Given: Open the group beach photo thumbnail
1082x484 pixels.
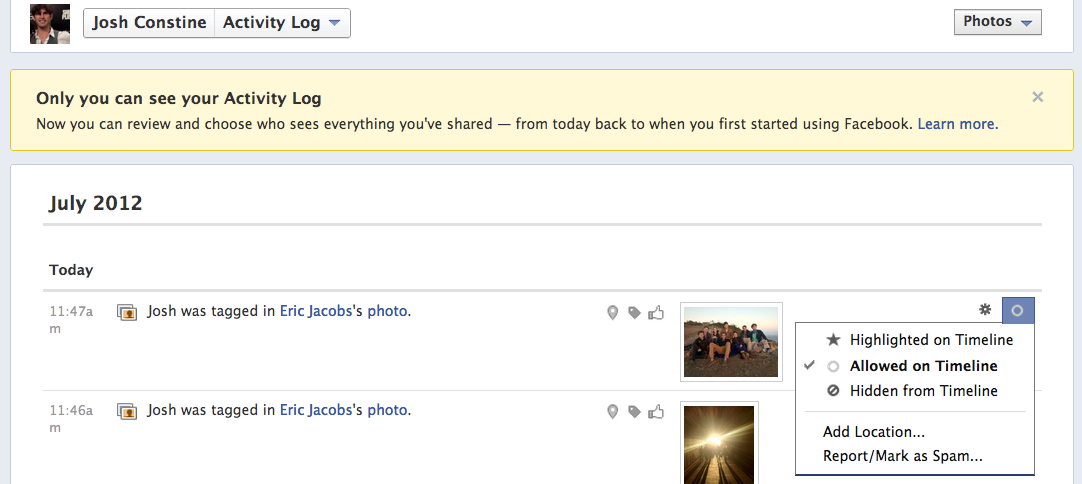Looking at the screenshot, I should point(731,341).
